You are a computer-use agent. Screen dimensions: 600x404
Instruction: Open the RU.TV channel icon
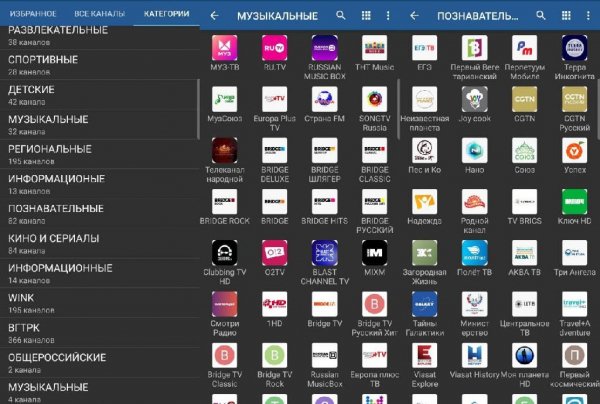[274, 48]
